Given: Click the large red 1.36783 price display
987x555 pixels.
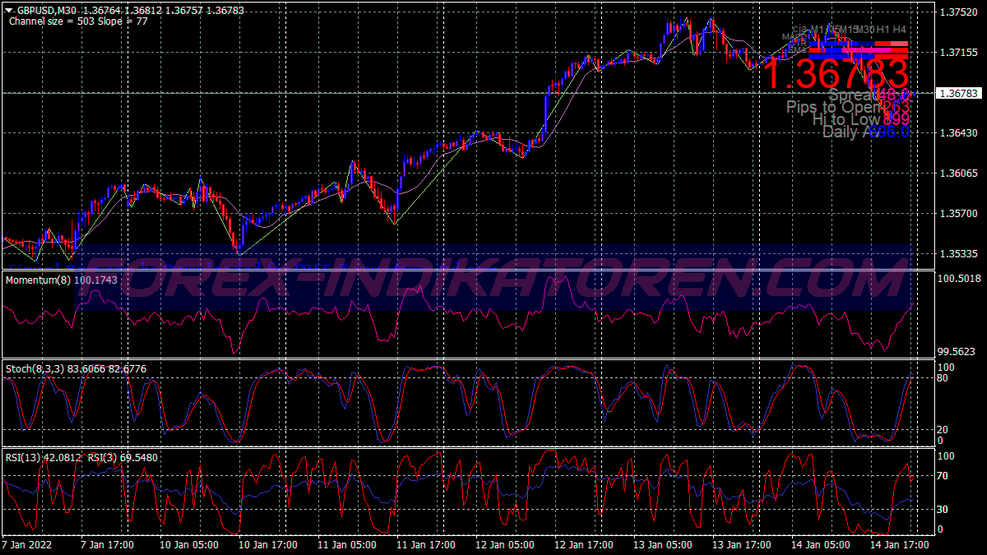Looking at the screenshot, I should tap(836, 74).
